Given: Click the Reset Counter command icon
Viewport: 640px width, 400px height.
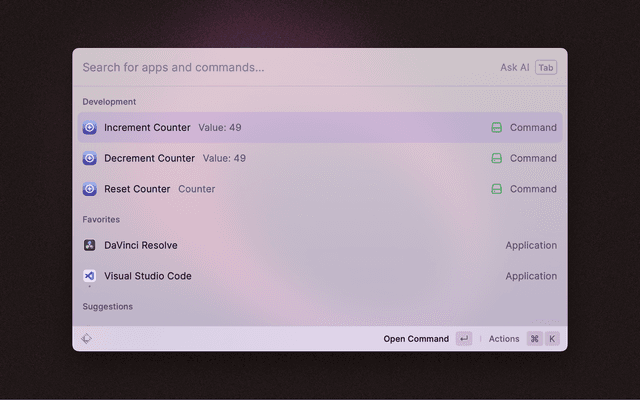Looking at the screenshot, I should click(x=90, y=189).
